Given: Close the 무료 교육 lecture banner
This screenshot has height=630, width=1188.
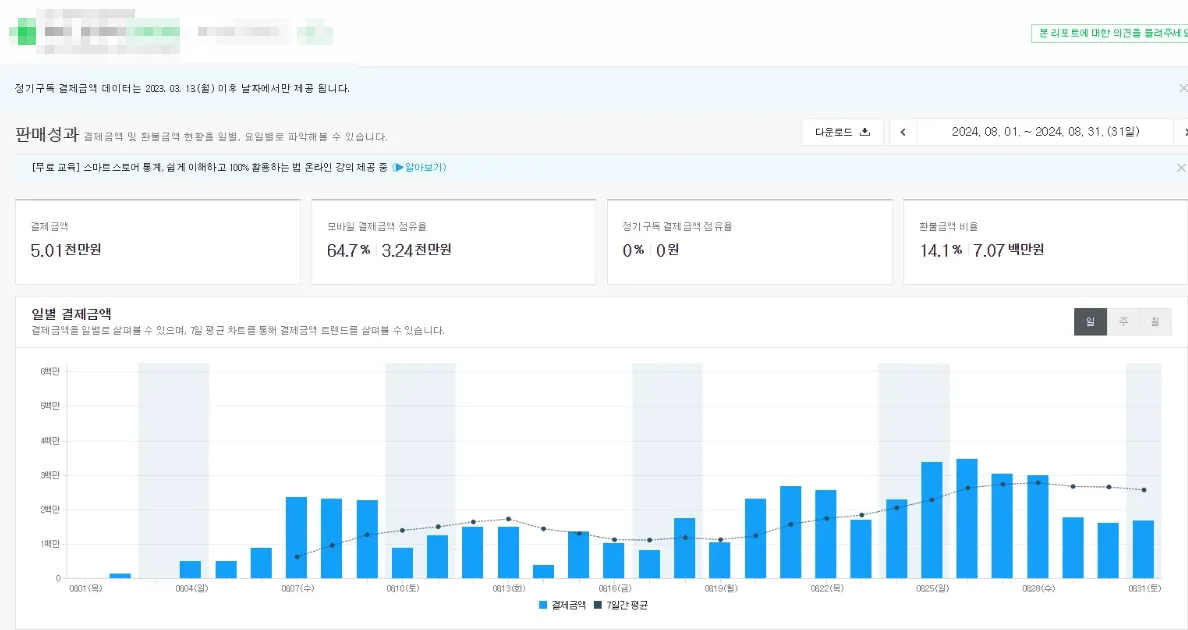Looking at the screenshot, I should click(x=1181, y=168).
